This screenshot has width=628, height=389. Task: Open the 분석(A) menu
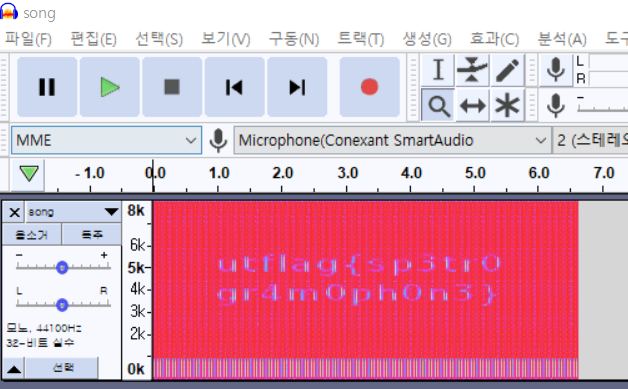[x=562, y=39]
